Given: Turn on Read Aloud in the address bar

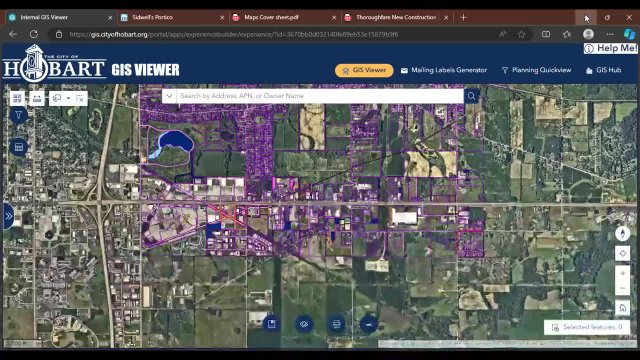Looking at the screenshot, I should point(502,34).
